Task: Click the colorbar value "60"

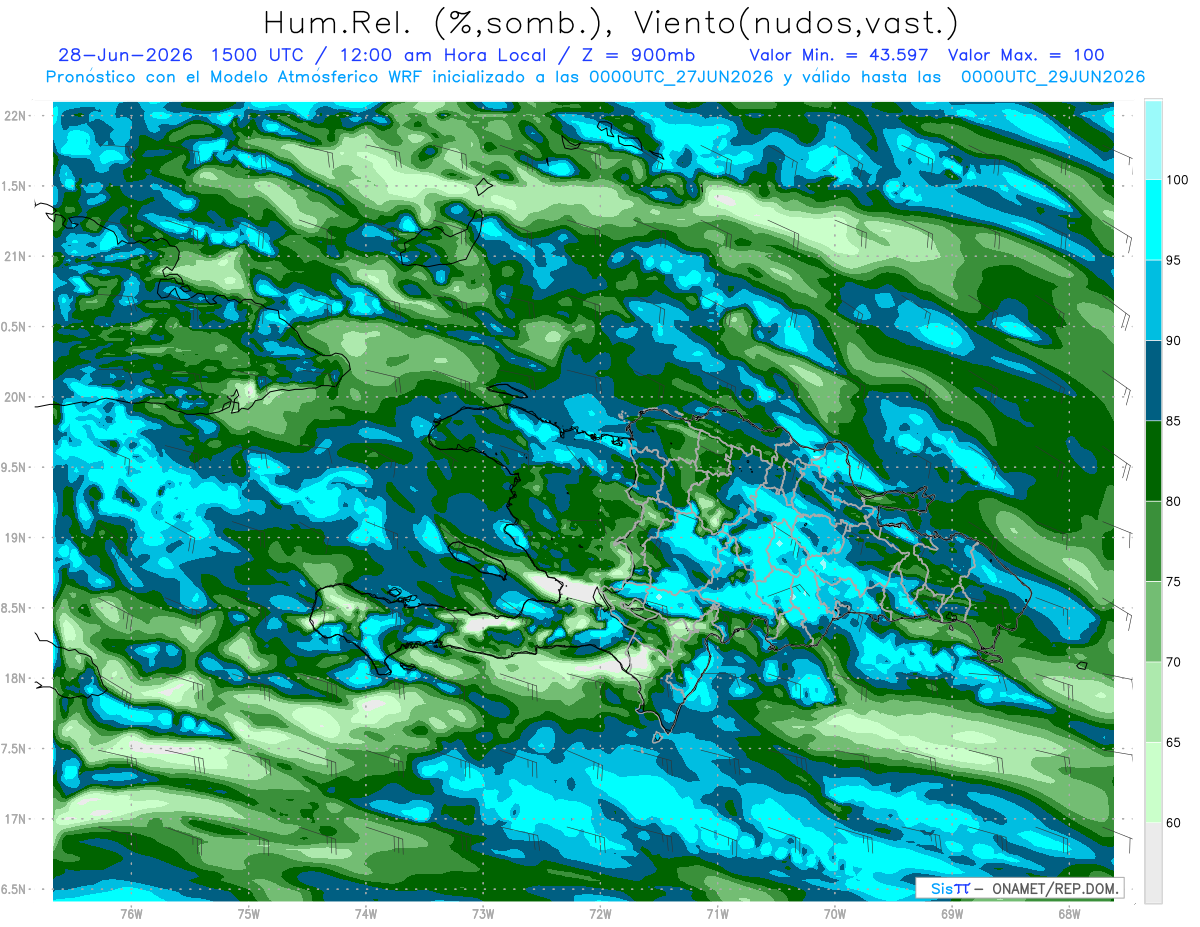Action: [x=1173, y=822]
